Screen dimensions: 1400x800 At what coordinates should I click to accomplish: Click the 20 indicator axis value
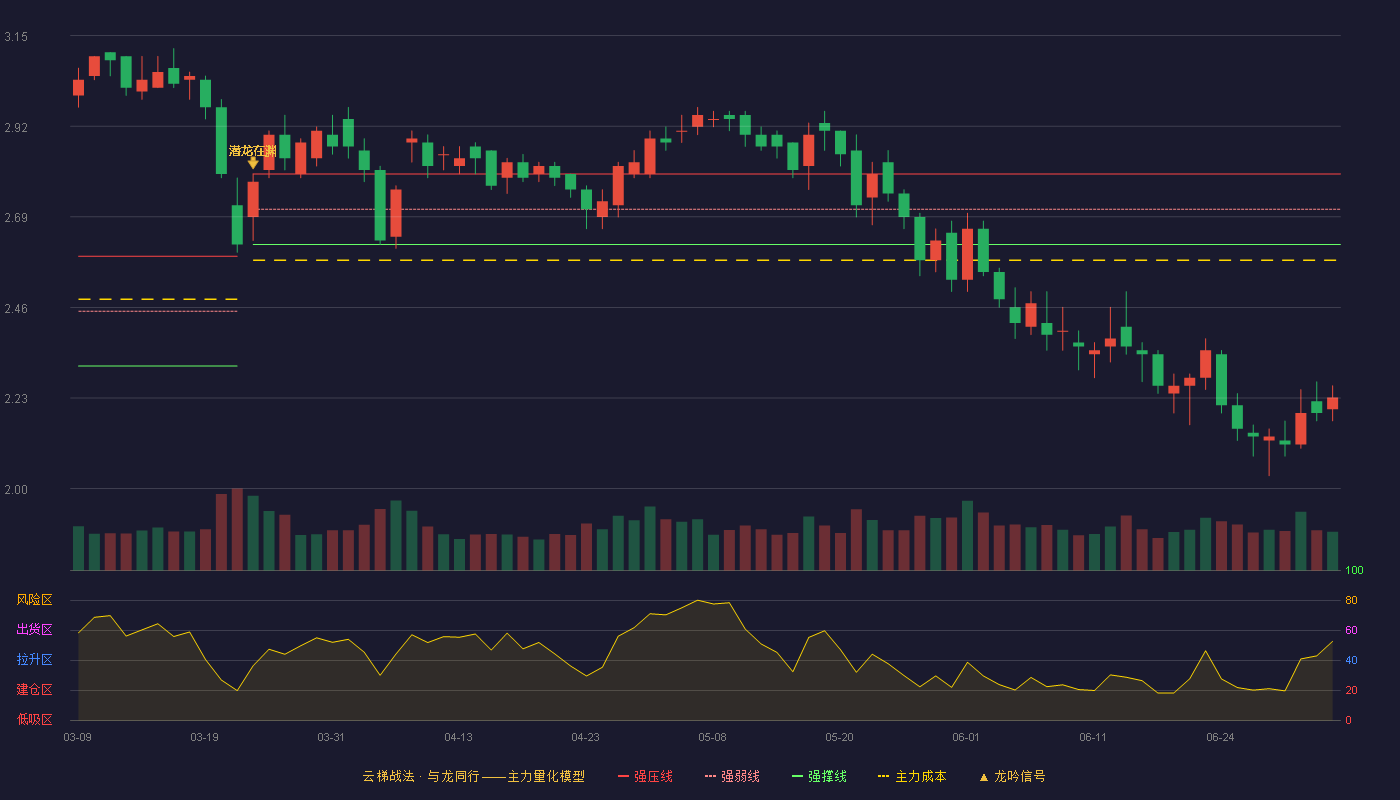coord(1351,691)
